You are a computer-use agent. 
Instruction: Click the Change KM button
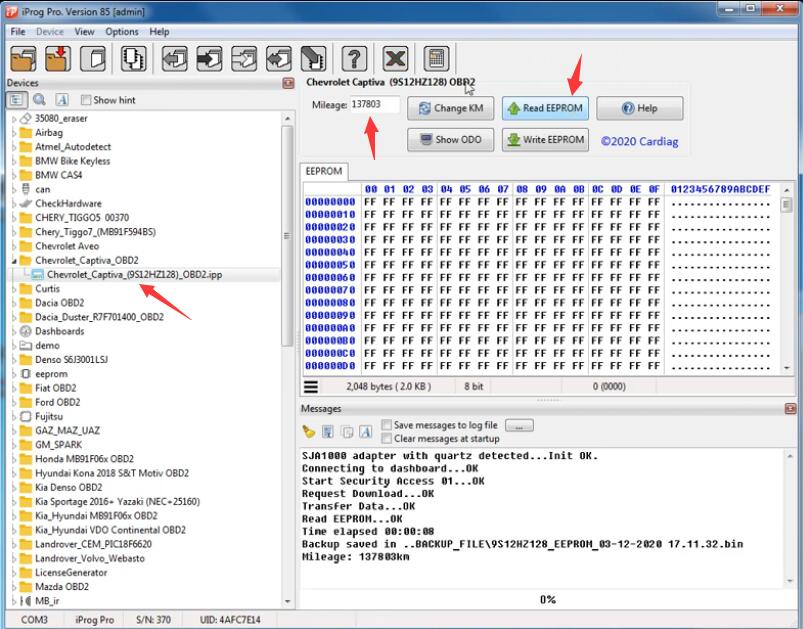[x=451, y=108]
